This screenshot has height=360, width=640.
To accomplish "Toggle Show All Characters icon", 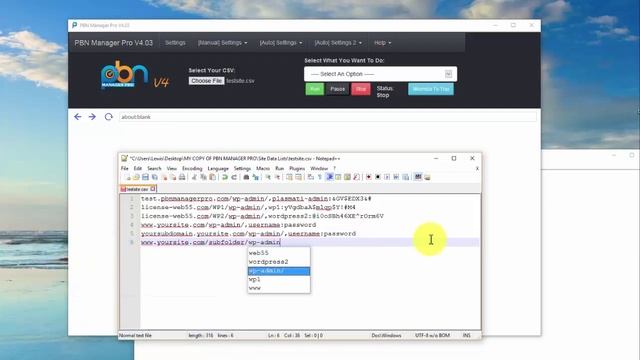I will pos(320,177).
